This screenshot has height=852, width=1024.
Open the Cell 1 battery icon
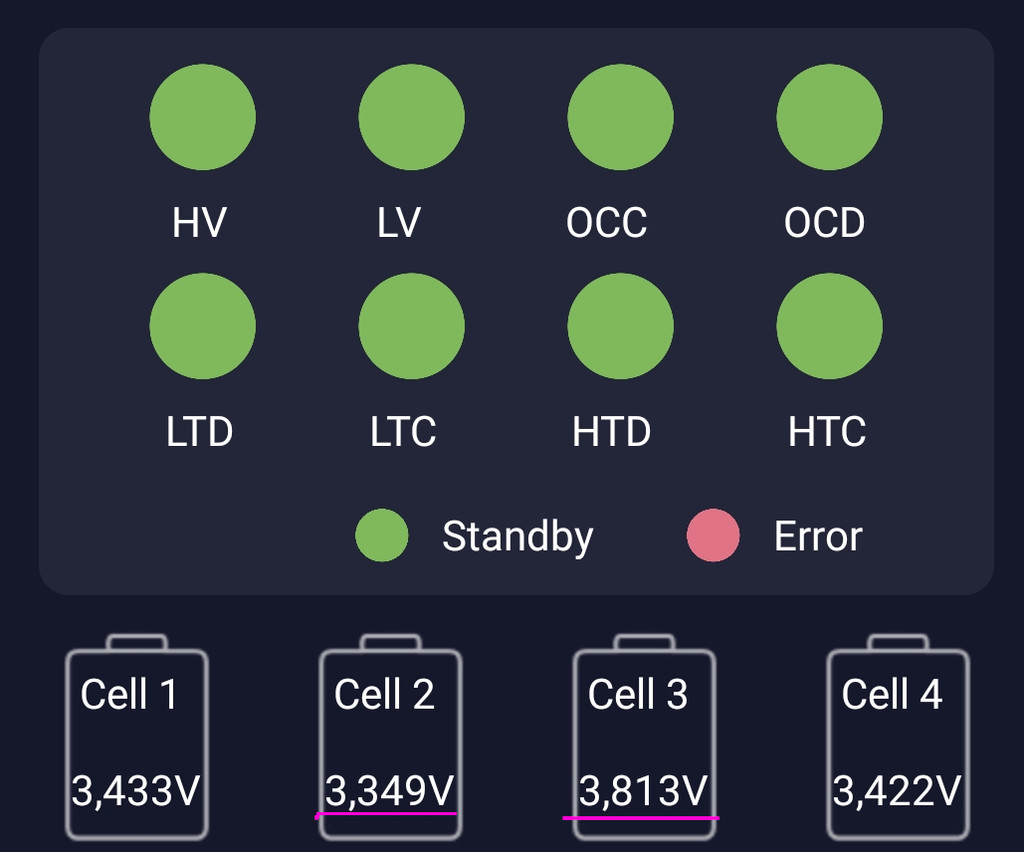(137, 736)
